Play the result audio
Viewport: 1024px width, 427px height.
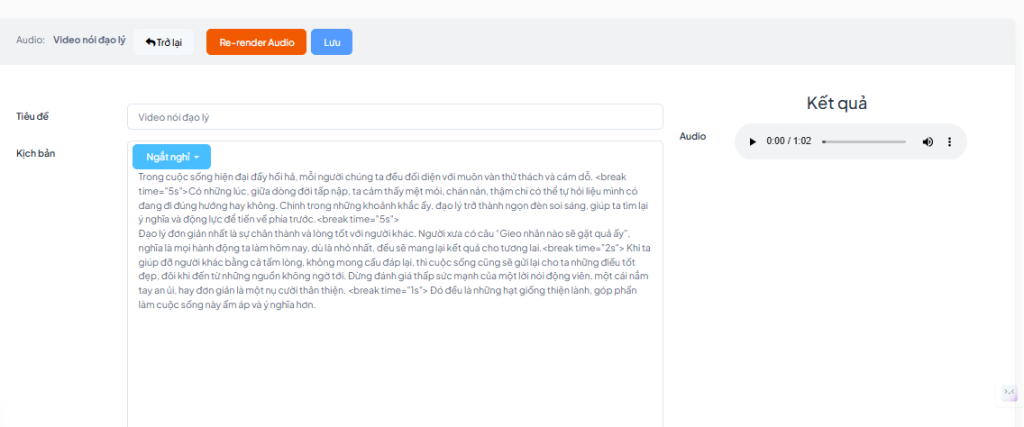coord(753,142)
